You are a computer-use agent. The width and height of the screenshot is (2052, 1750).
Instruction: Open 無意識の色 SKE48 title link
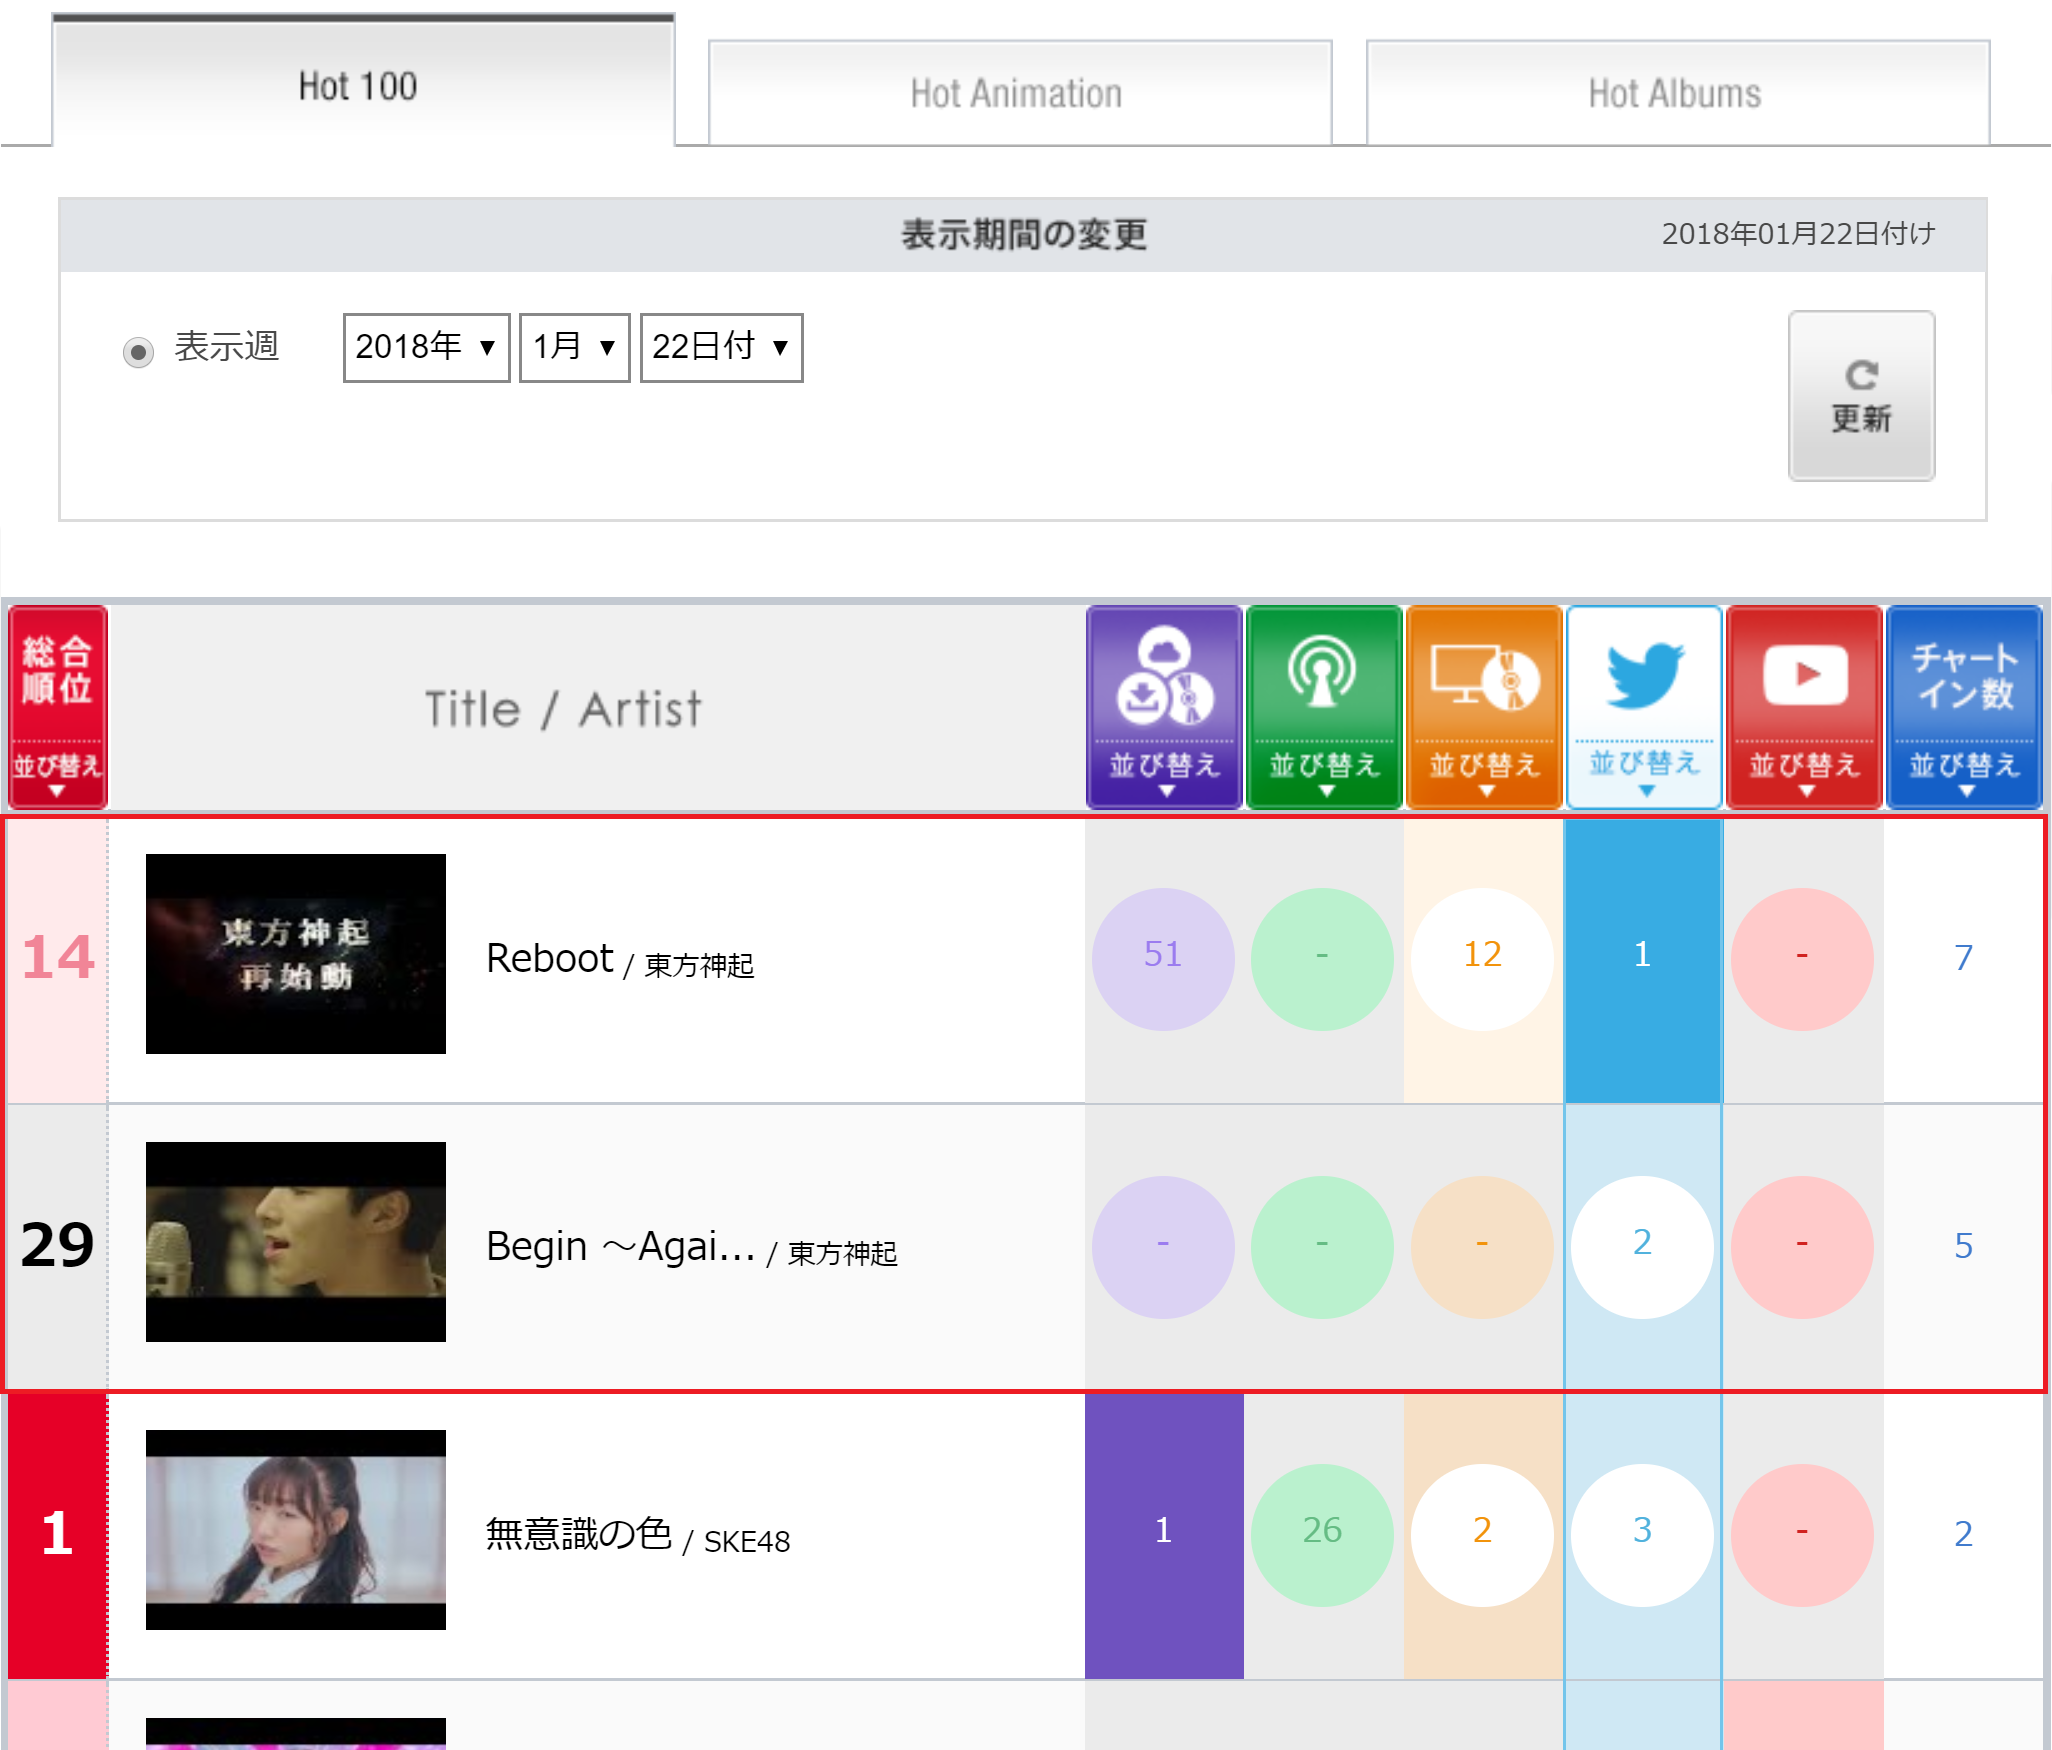pyautogui.click(x=578, y=1534)
